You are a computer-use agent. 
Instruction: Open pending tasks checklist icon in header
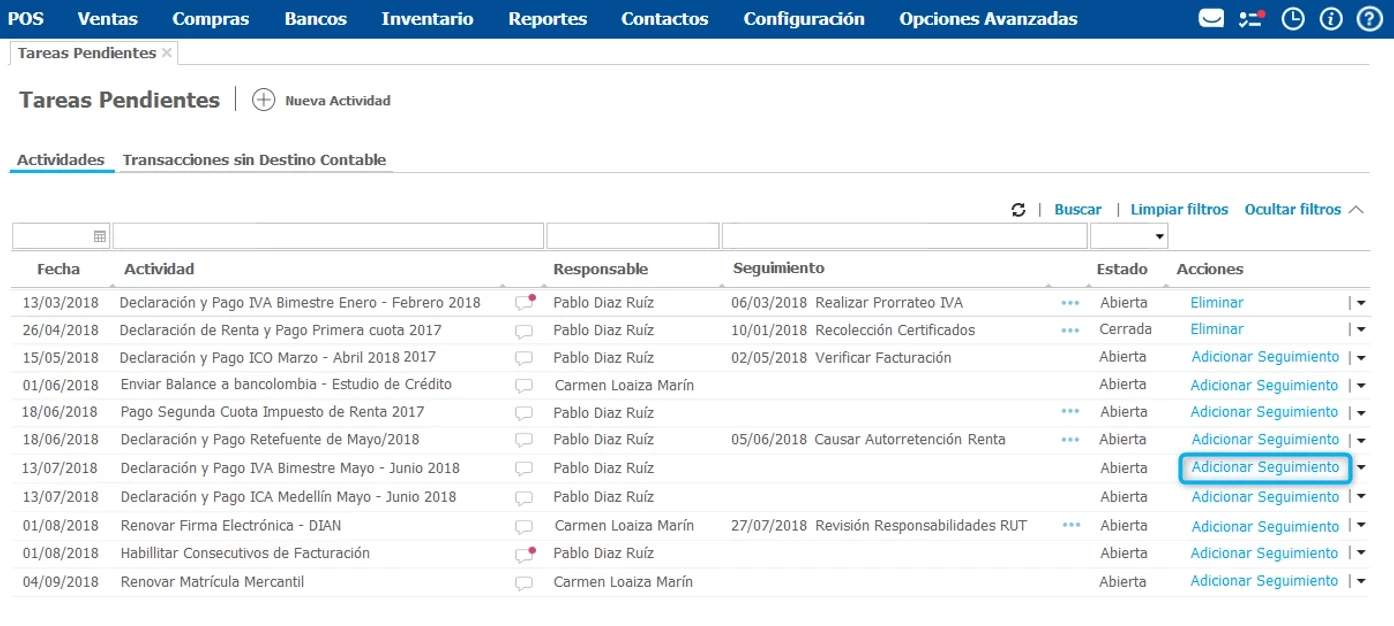[x=1250, y=19]
